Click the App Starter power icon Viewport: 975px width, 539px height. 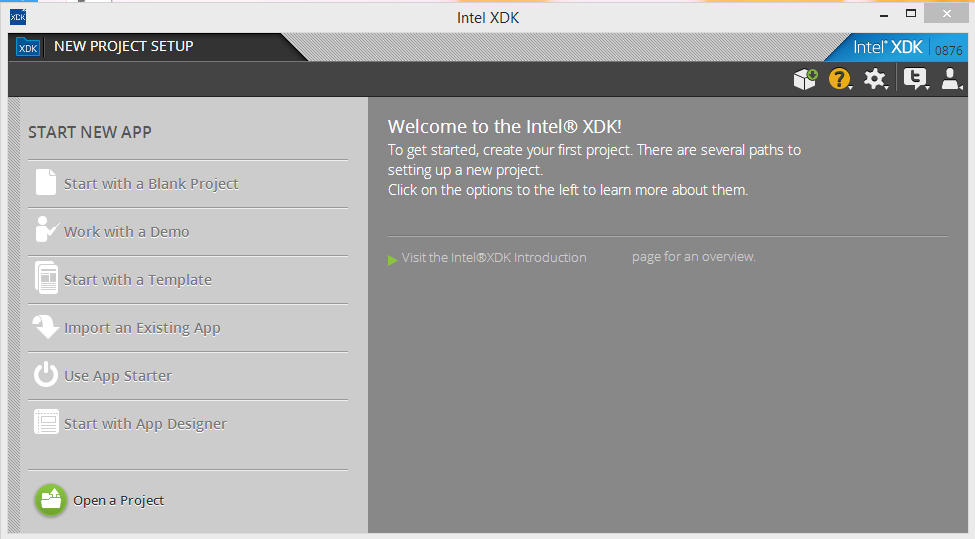coord(46,374)
